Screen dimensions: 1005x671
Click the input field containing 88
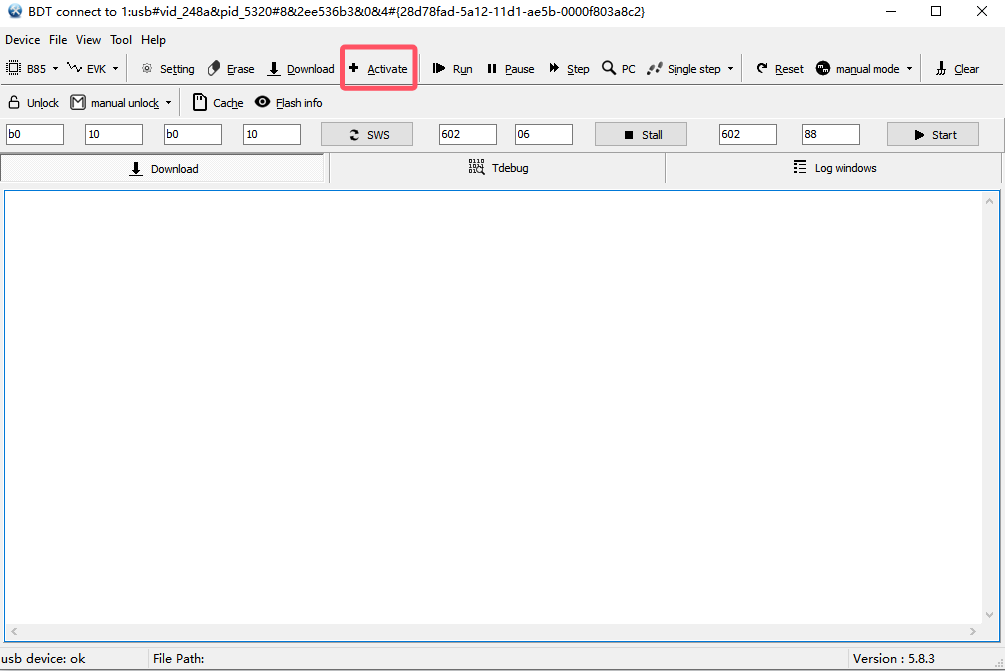(831, 135)
